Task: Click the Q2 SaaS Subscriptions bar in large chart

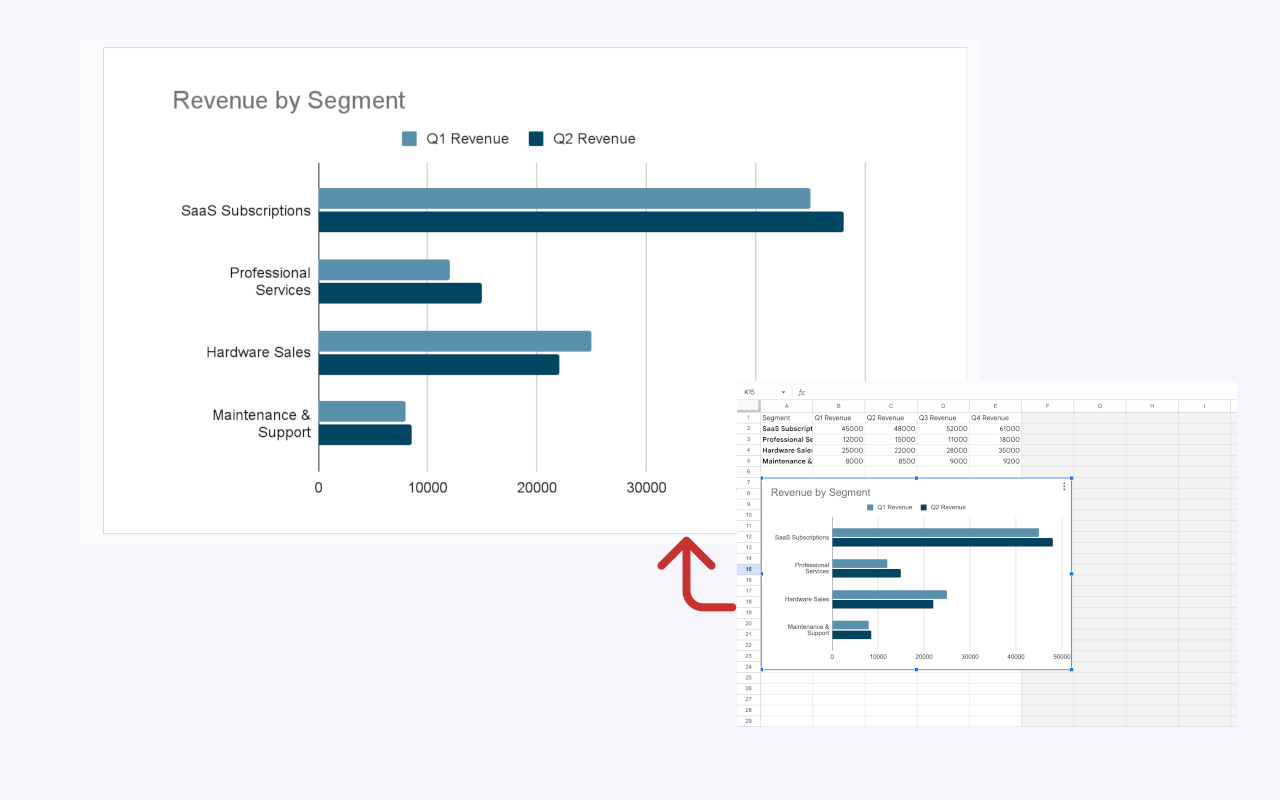Action: tap(580, 222)
